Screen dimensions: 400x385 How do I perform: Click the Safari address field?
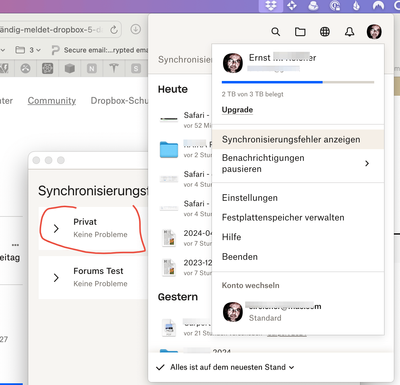coord(60,30)
